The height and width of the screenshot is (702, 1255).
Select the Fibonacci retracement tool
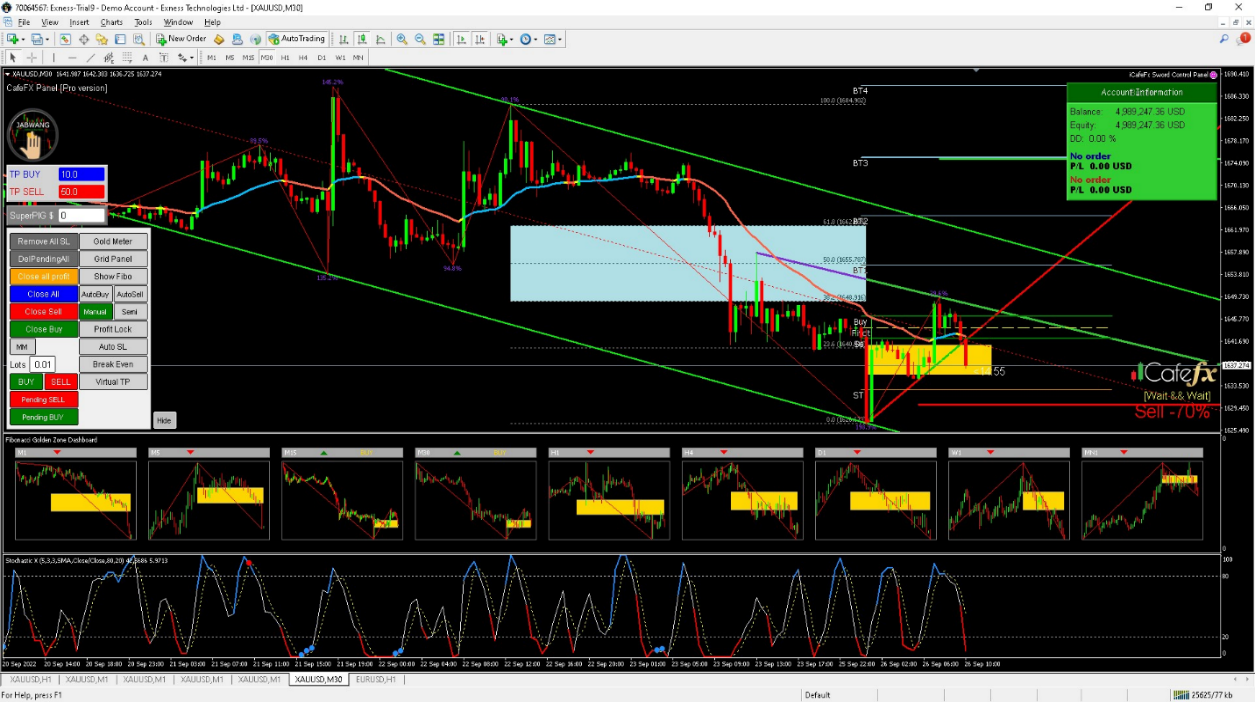click(x=127, y=57)
